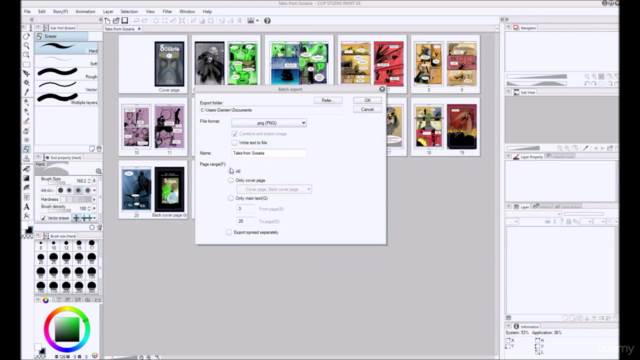
Task: Click the Name input field in Batch export
Action: (269, 153)
